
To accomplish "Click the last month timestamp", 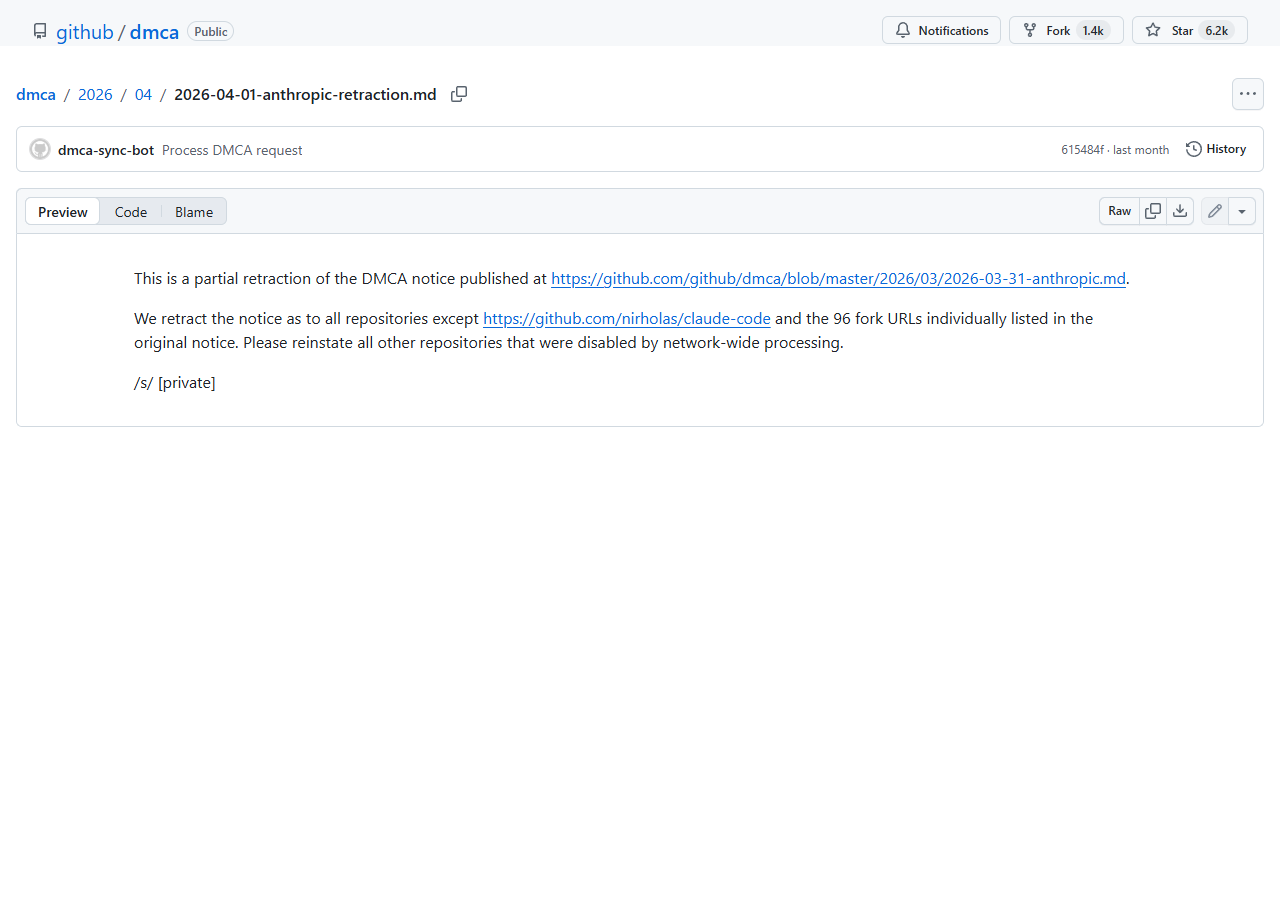I will tap(1141, 150).
